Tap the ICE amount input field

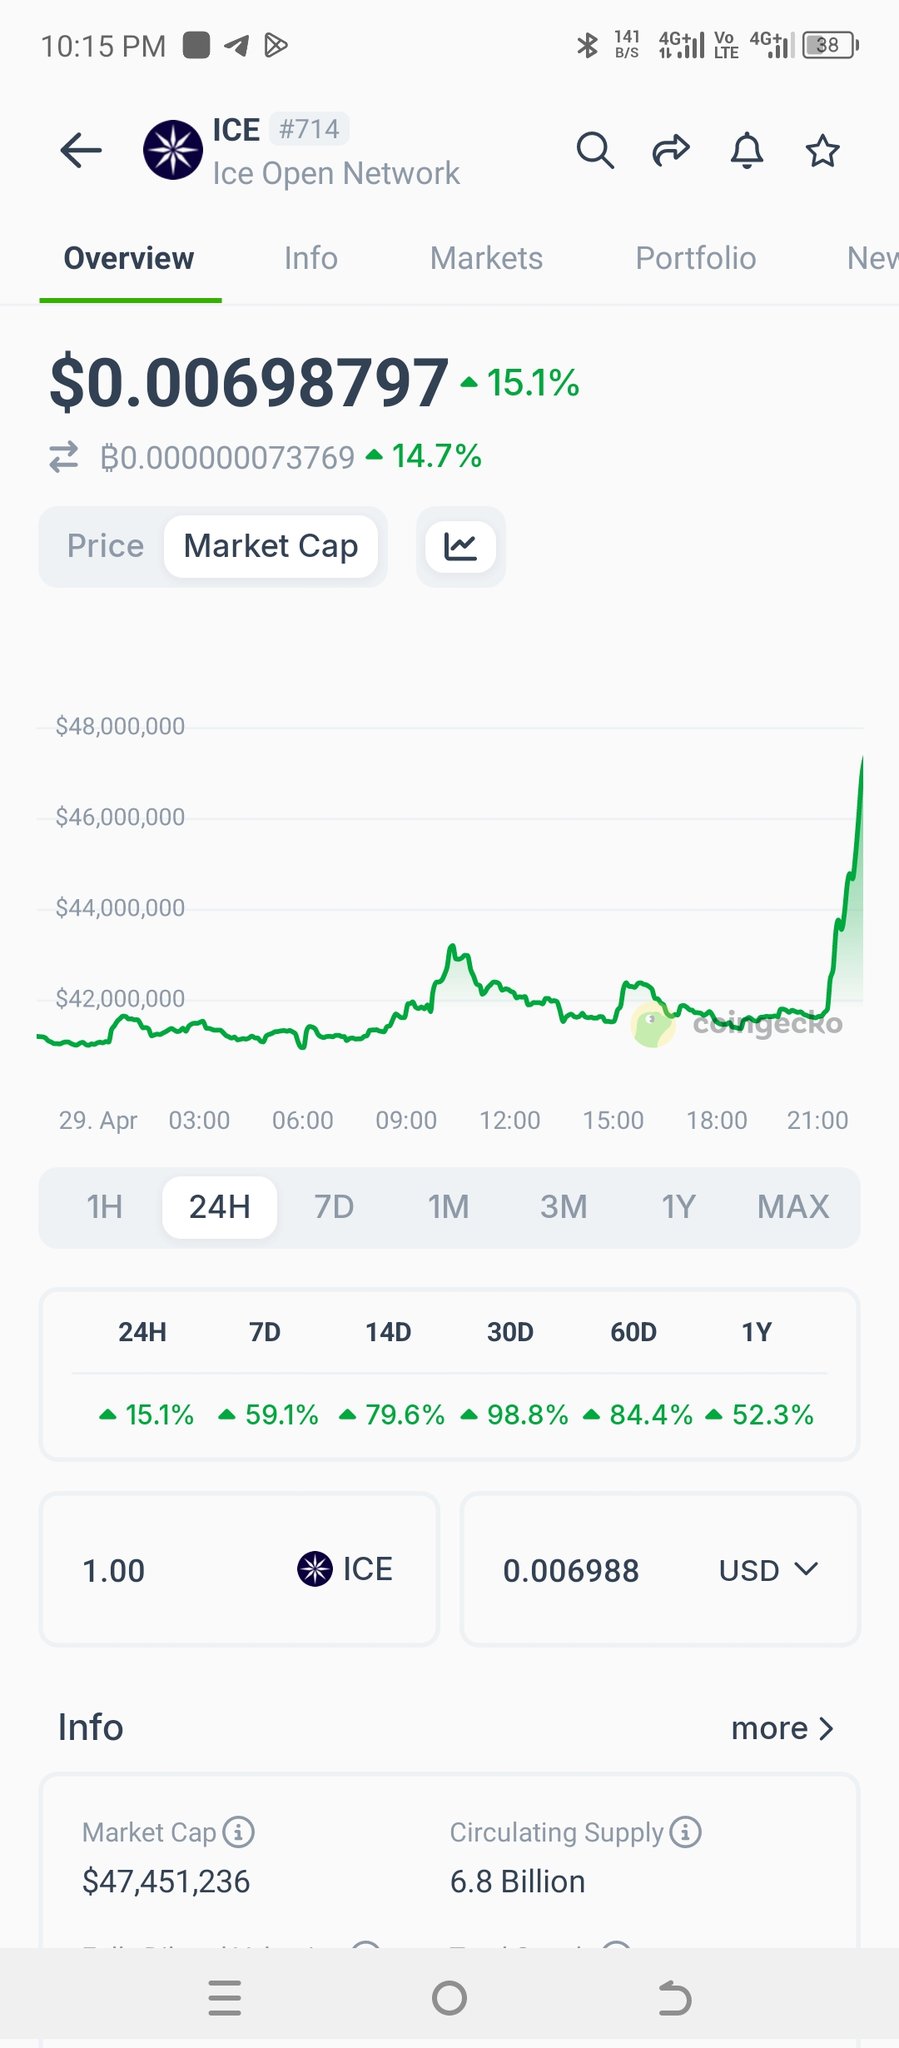click(180, 1570)
